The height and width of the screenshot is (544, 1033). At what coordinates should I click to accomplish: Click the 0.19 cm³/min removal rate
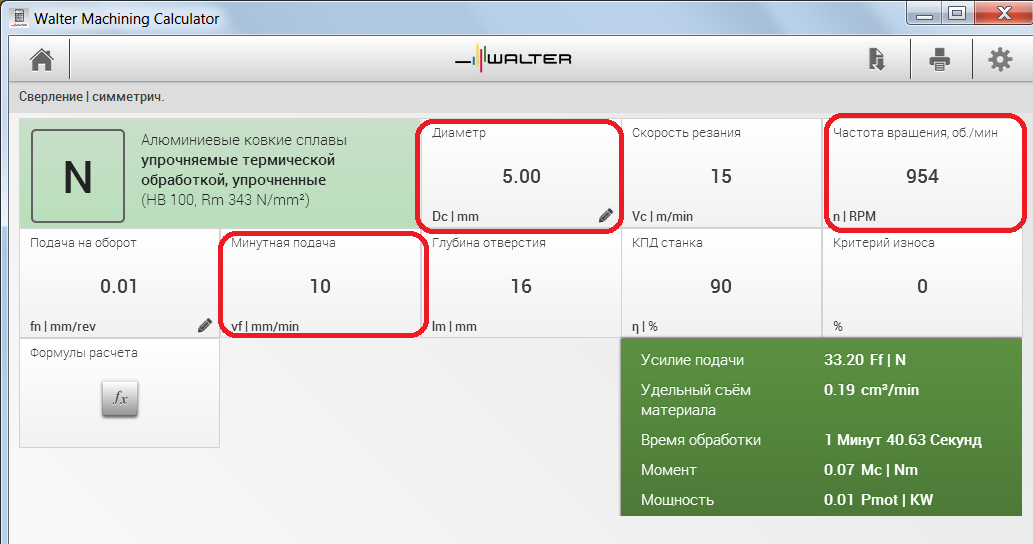pos(871,390)
